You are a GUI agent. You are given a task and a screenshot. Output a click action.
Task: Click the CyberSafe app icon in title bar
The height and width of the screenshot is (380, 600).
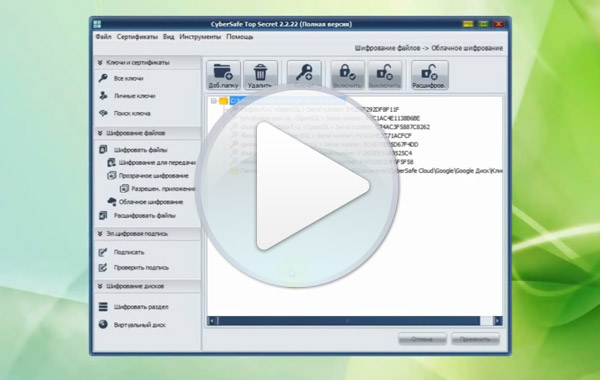tap(97, 24)
